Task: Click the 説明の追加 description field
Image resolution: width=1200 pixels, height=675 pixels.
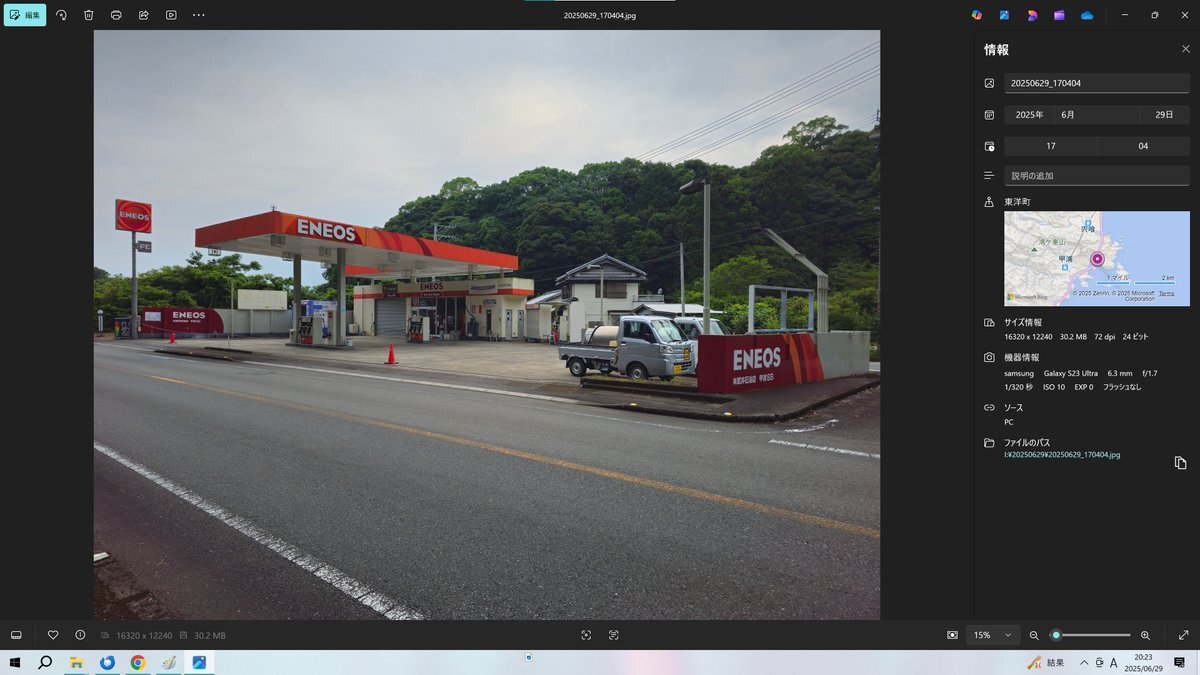Action: point(1097,176)
